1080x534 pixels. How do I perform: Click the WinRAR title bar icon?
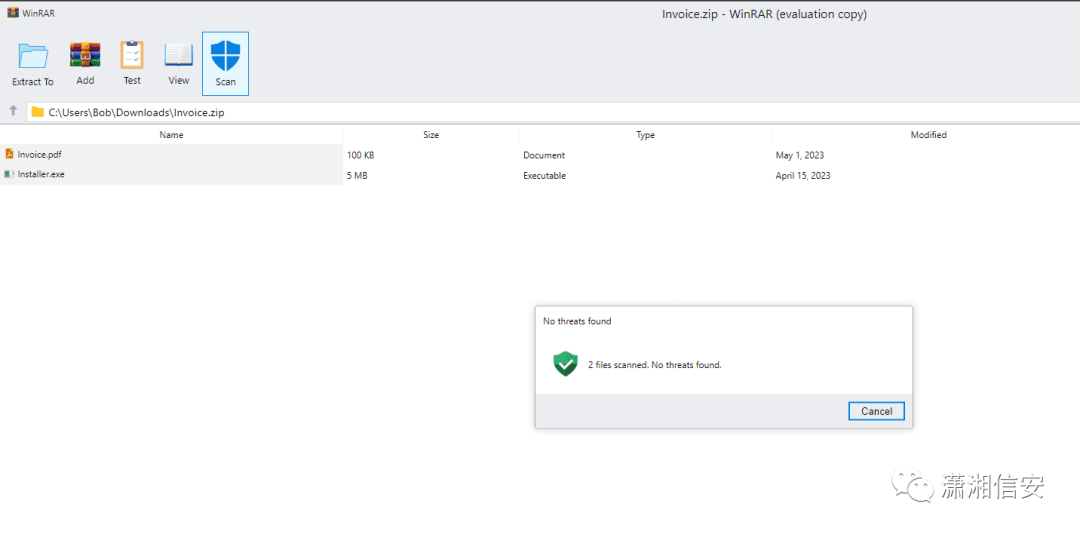pos(12,12)
